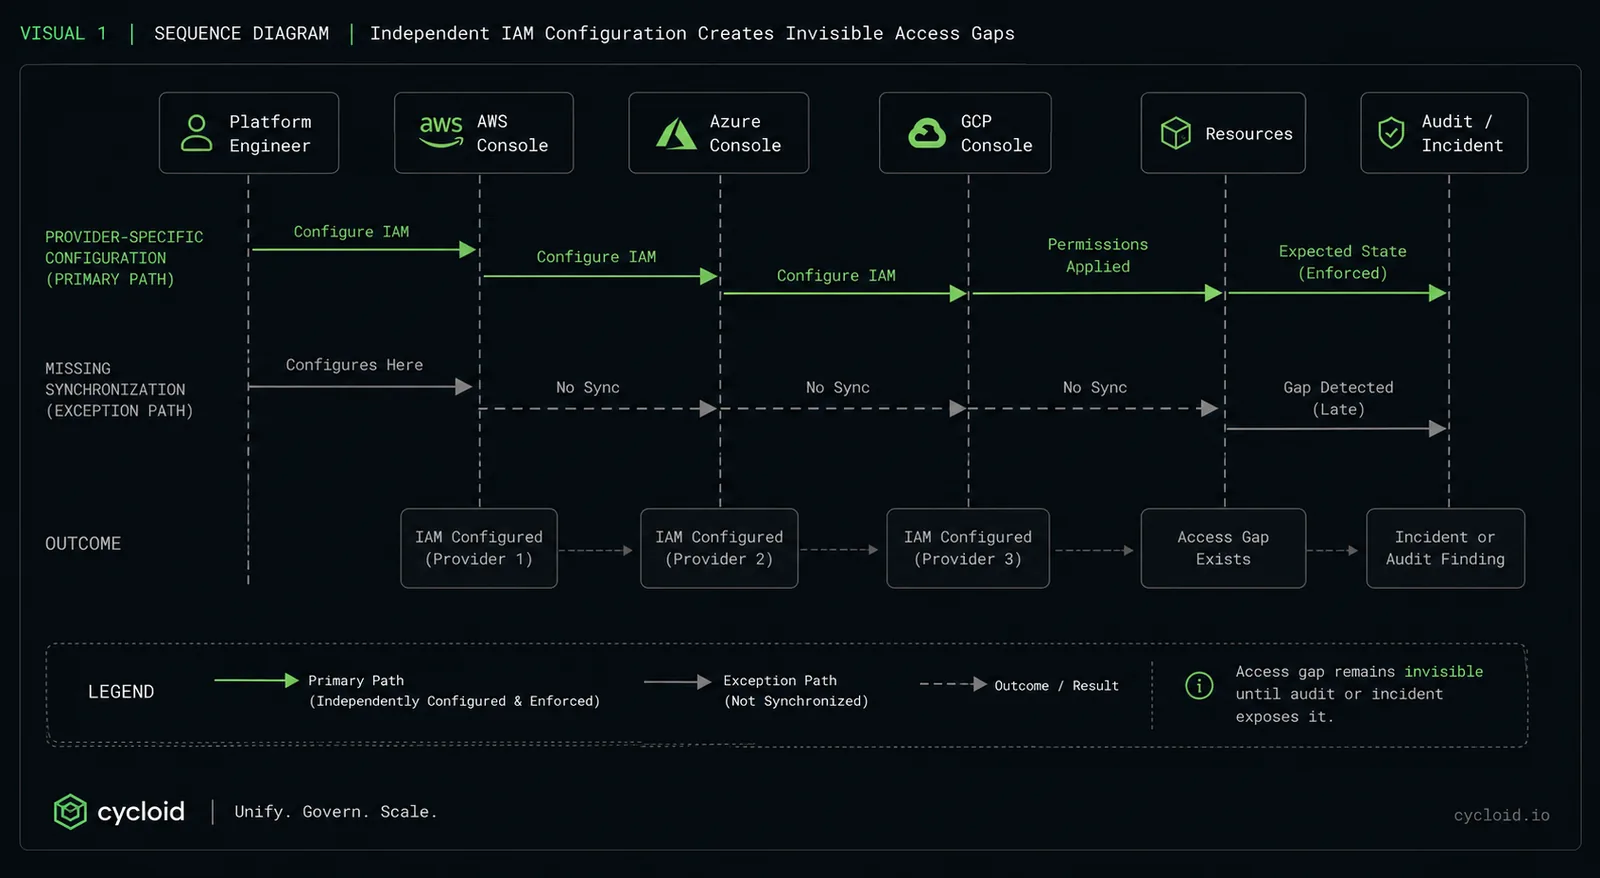
Task: Click the Platform Engineer person icon
Action: pyautogui.click(x=196, y=133)
